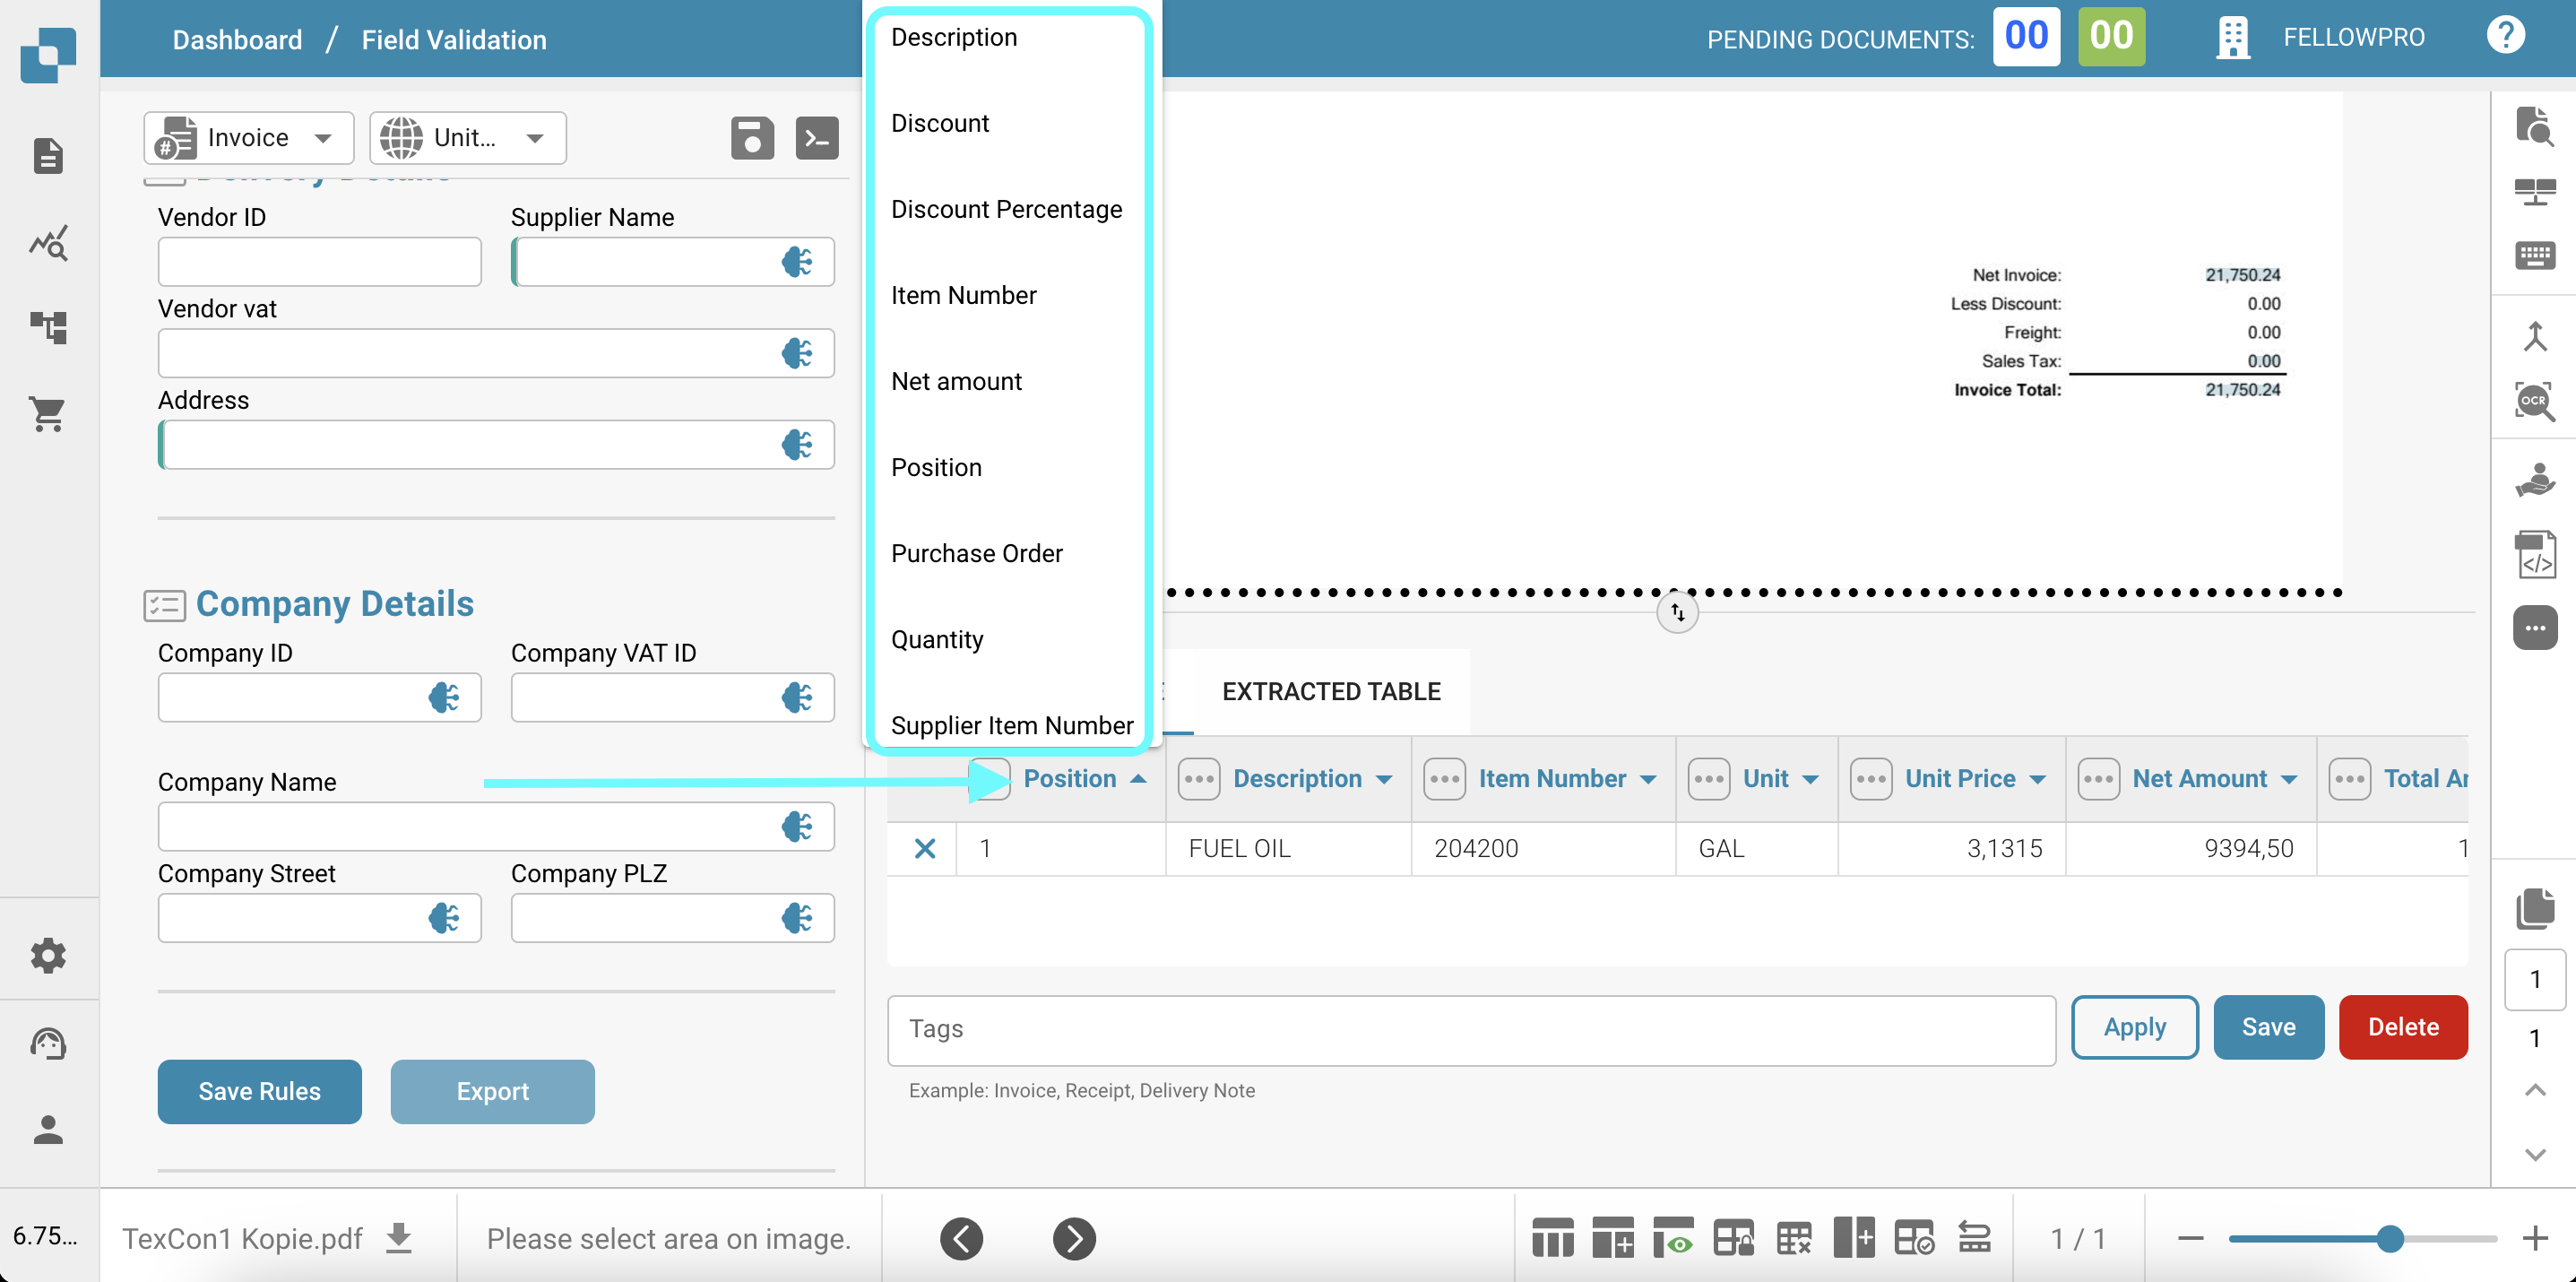This screenshot has height=1282, width=2576.
Task: Go to next document with right arrow
Action: click(1074, 1239)
